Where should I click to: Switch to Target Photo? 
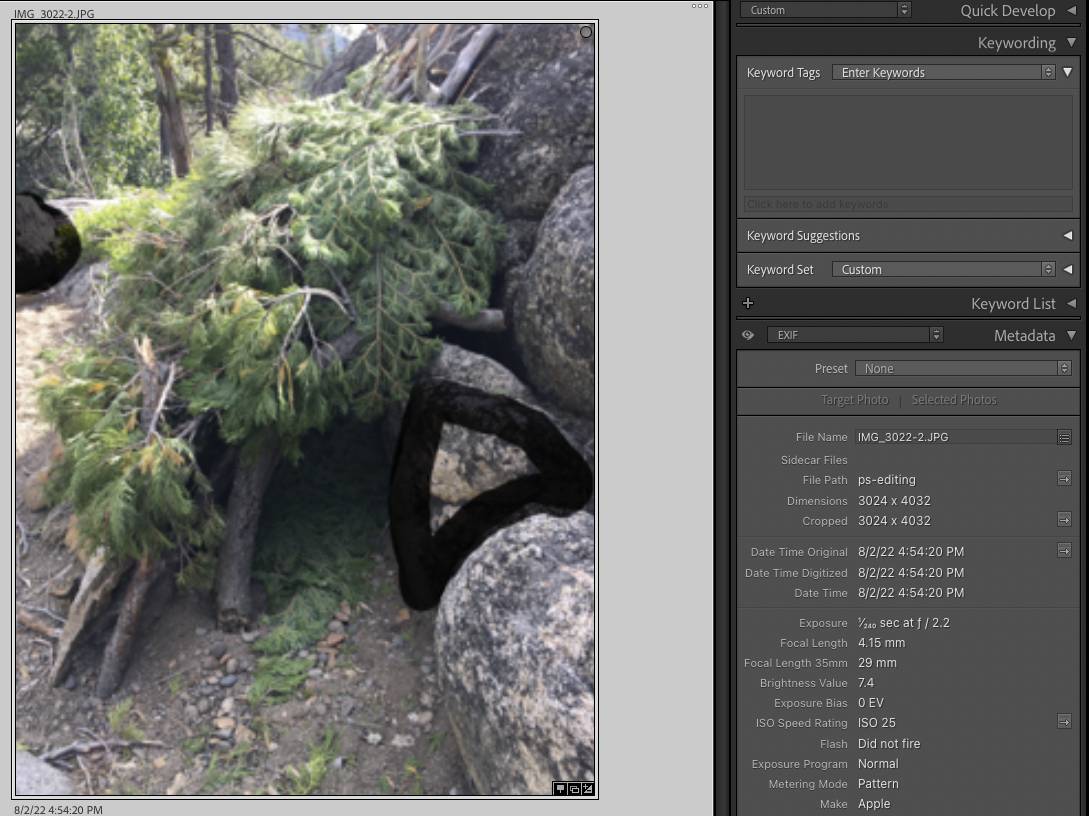(x=855, y=400)
